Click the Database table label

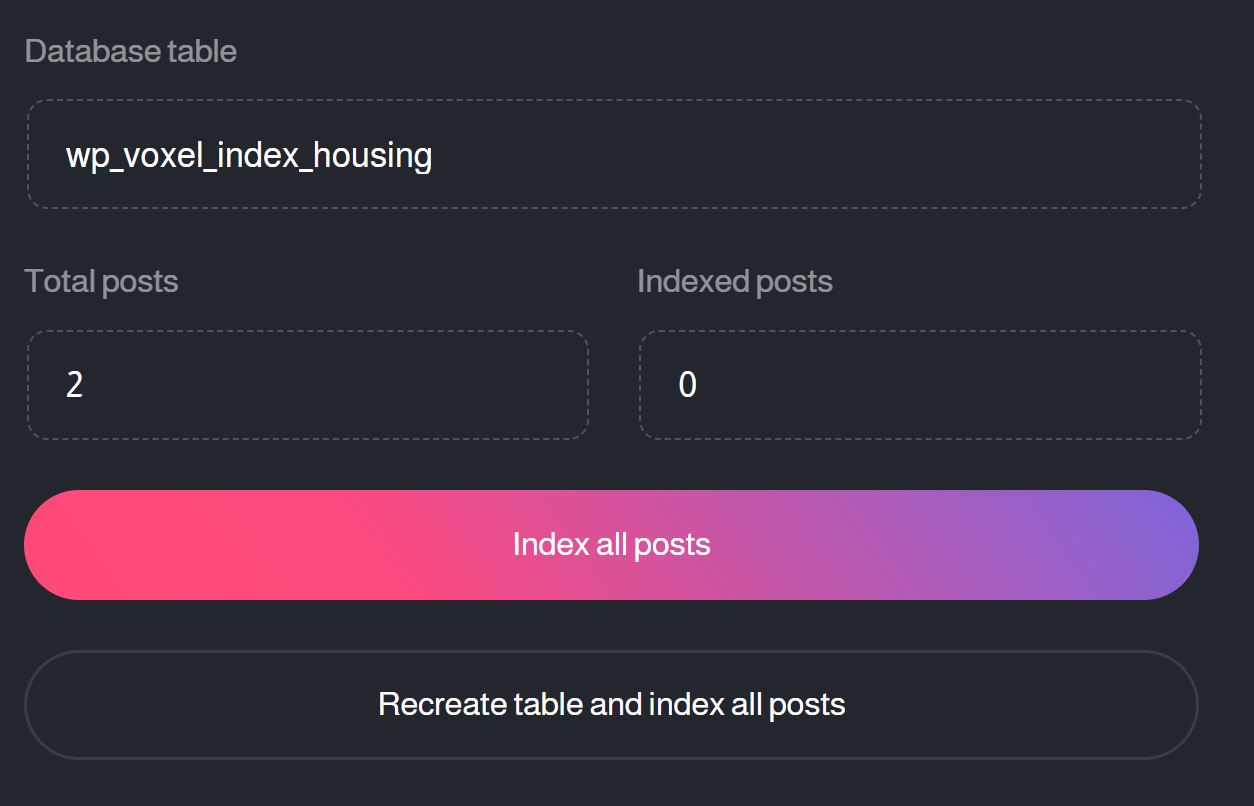coord(130,50)
